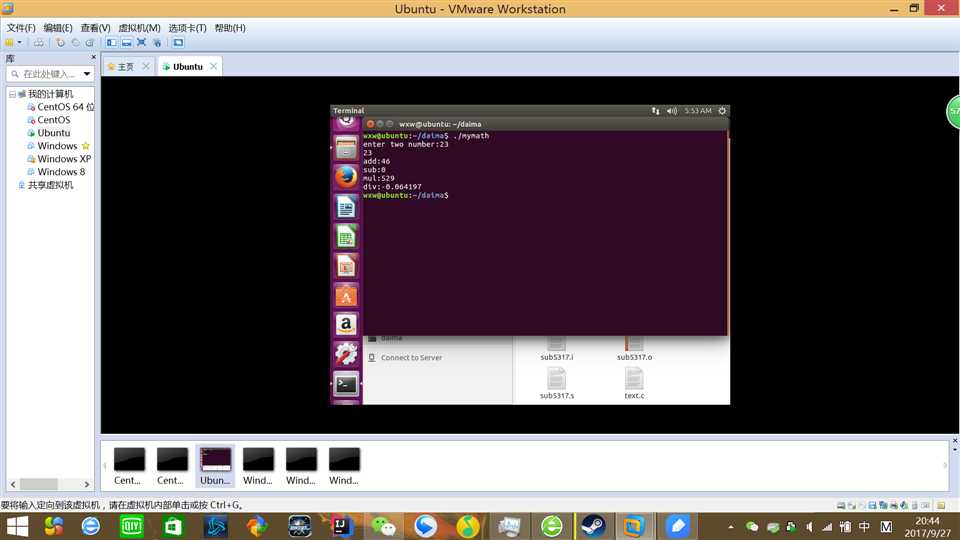Screen dimensions: 960x540
Task: Open the Amazon launcher icon
Action: pos(346,325)
